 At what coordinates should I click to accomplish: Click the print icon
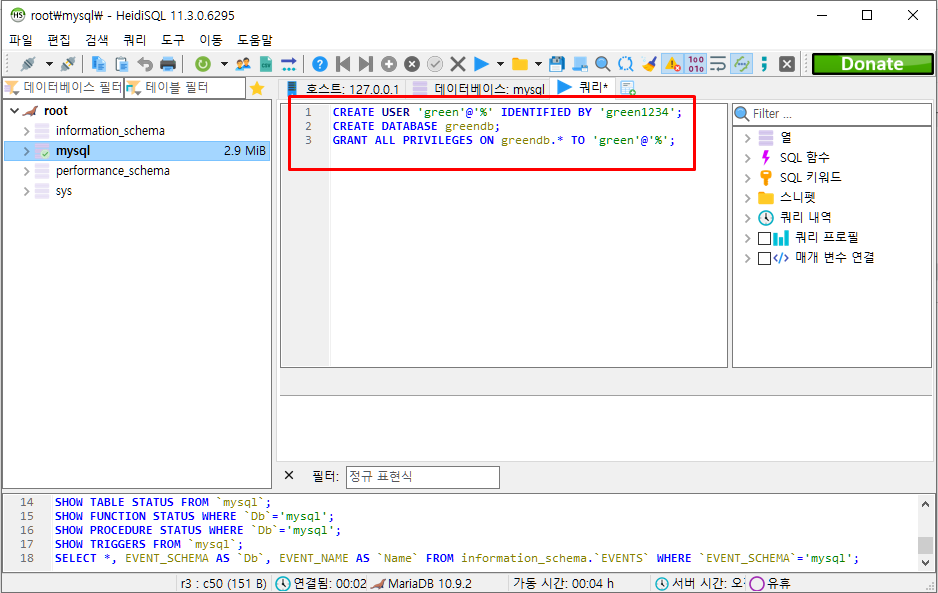point(168,64)
